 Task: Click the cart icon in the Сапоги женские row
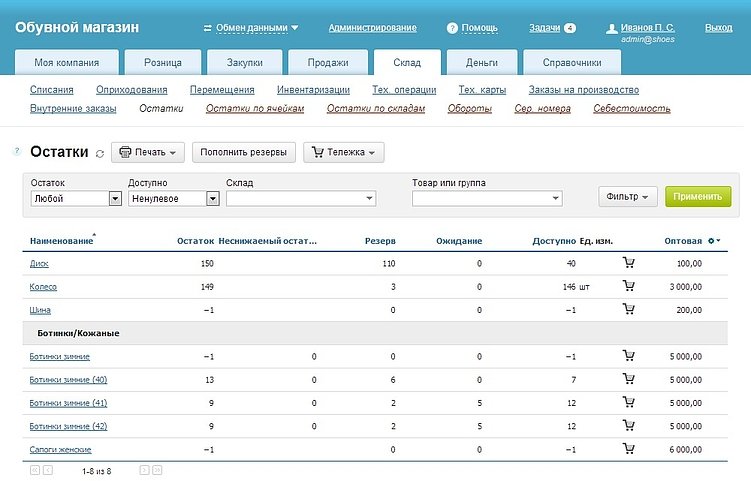(x=628, y=449)
